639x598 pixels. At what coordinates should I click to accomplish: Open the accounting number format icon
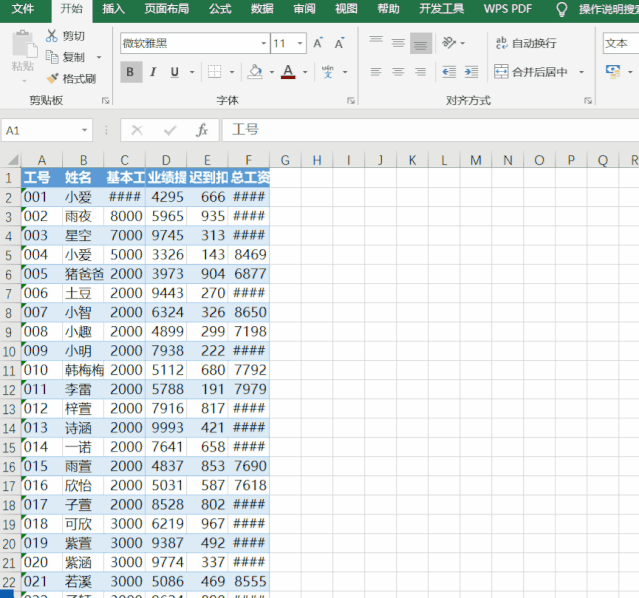[x=613, y=72]
